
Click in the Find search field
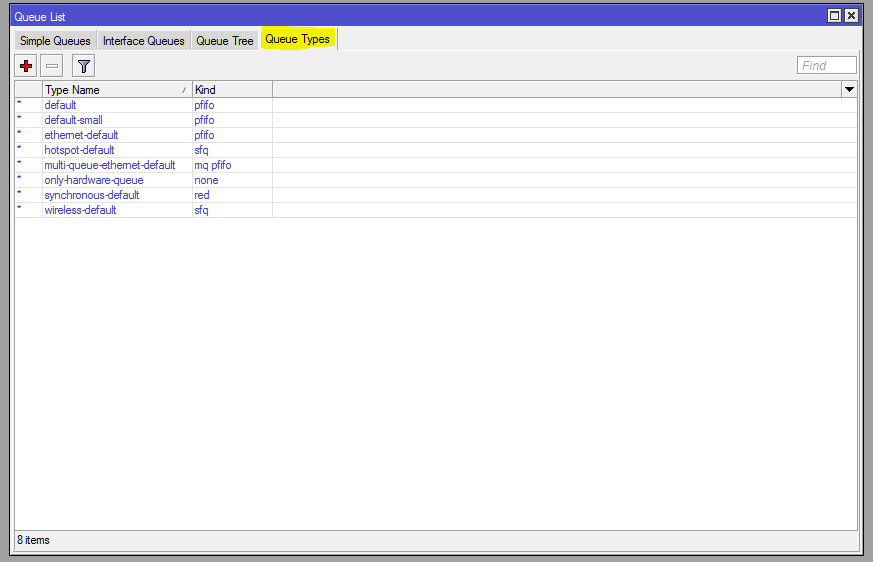(826, 66)
